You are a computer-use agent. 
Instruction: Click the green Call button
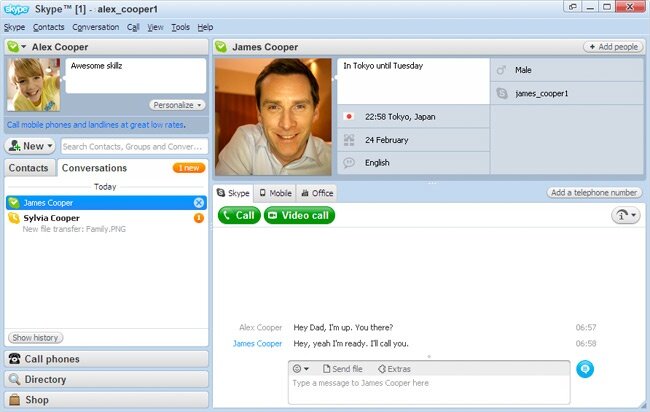239,215
